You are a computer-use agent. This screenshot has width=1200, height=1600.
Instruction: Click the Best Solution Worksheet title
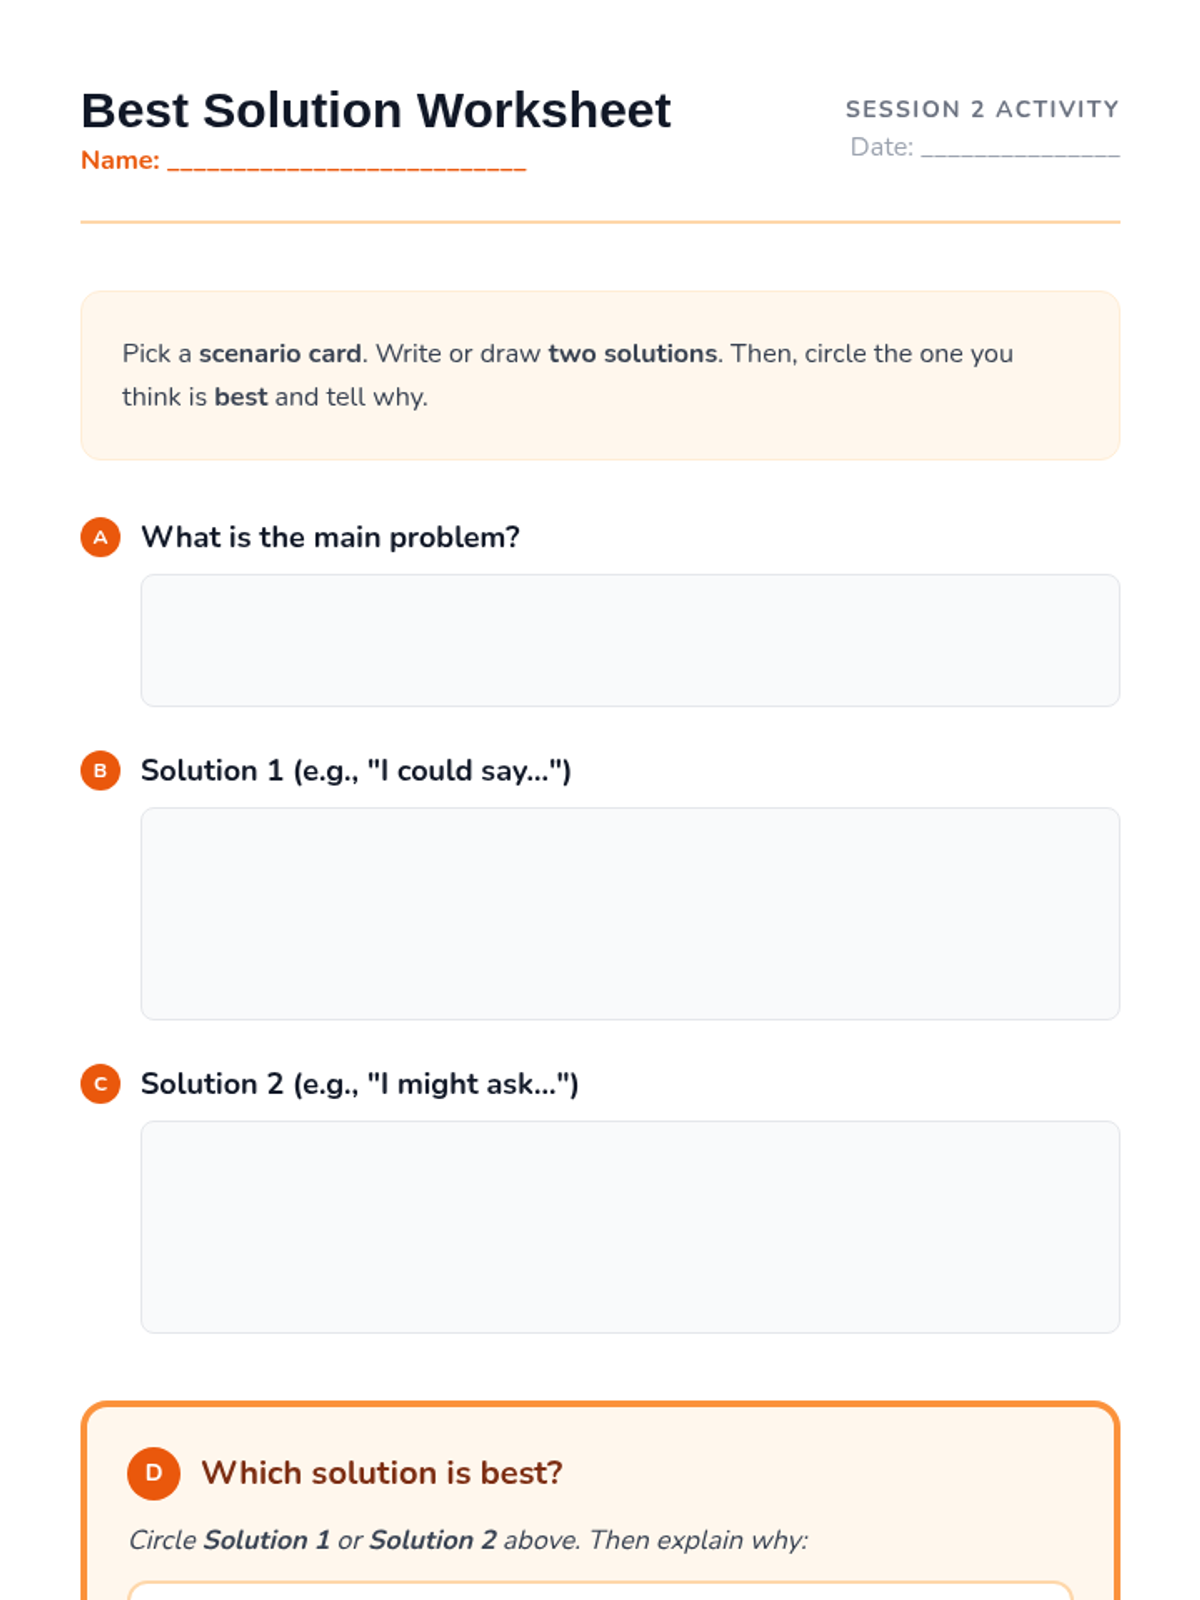(x=375, y=110)
